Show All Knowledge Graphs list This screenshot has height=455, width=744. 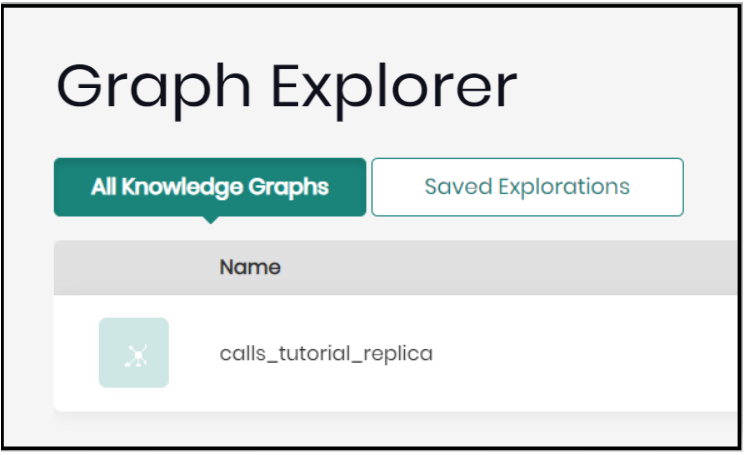[x=210, y=187]
